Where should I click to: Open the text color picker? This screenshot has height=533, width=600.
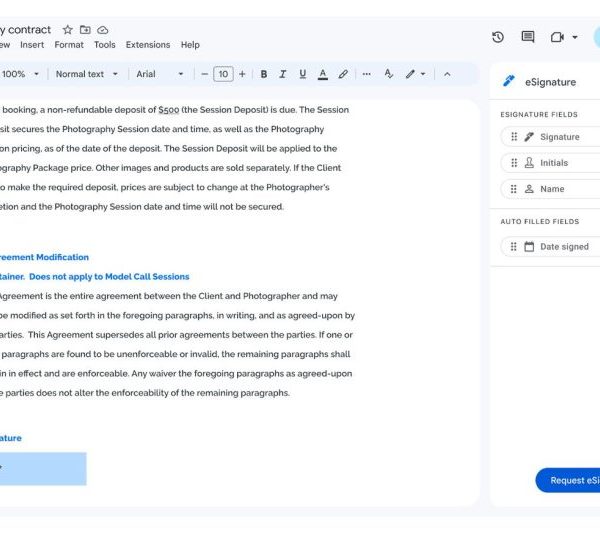tap(323, 74)
